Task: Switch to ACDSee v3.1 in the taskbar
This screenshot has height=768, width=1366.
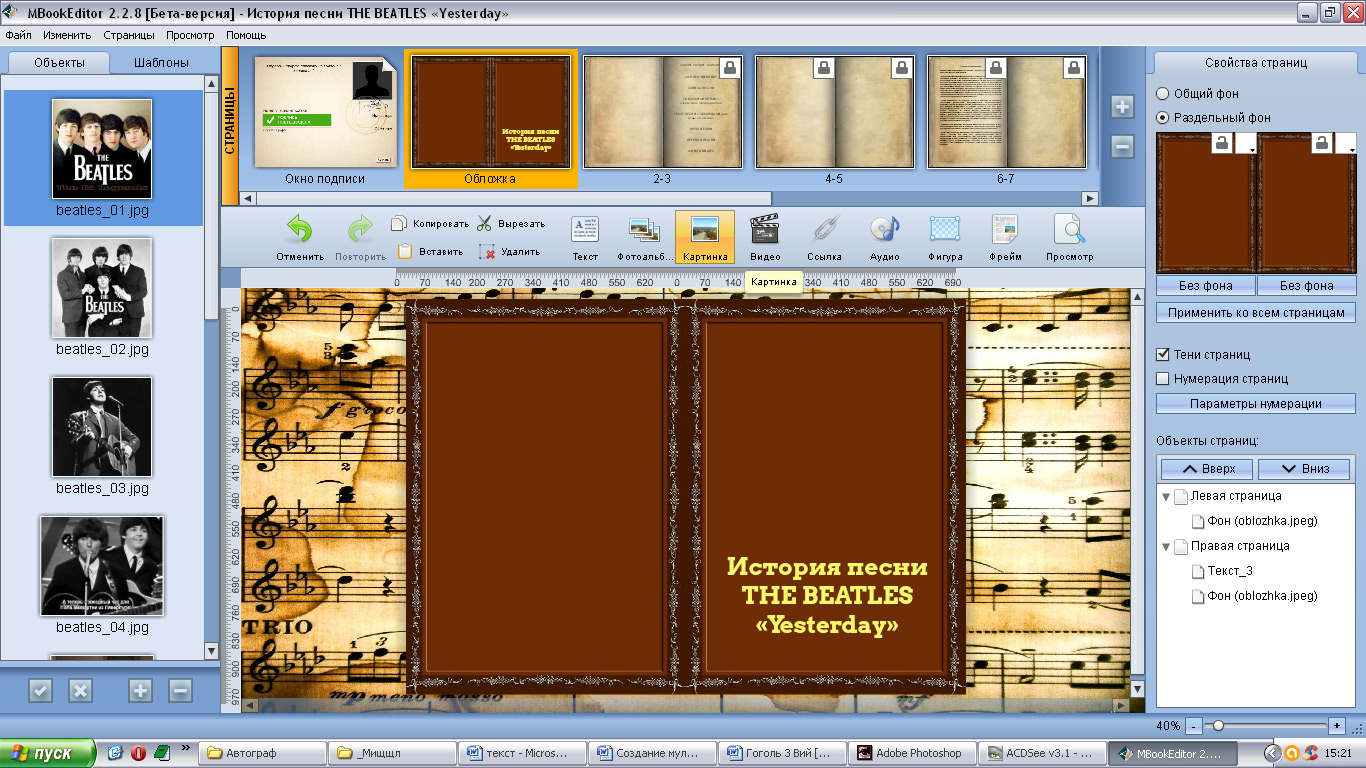Action: (x=1040, y=753)
